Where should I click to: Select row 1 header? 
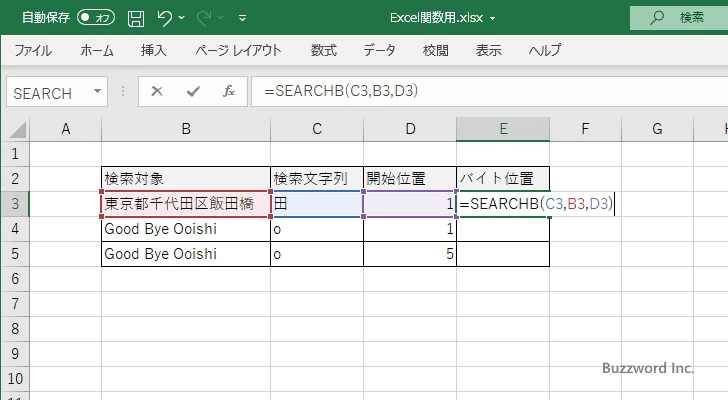pyautogui.click(x=15, y=154)
